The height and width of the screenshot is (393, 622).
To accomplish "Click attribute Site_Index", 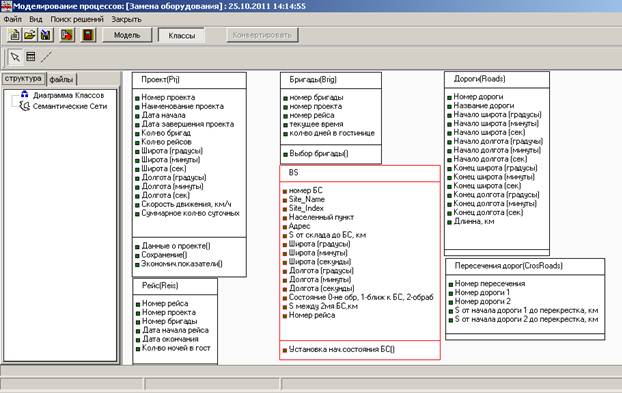I will pos(306,209).
